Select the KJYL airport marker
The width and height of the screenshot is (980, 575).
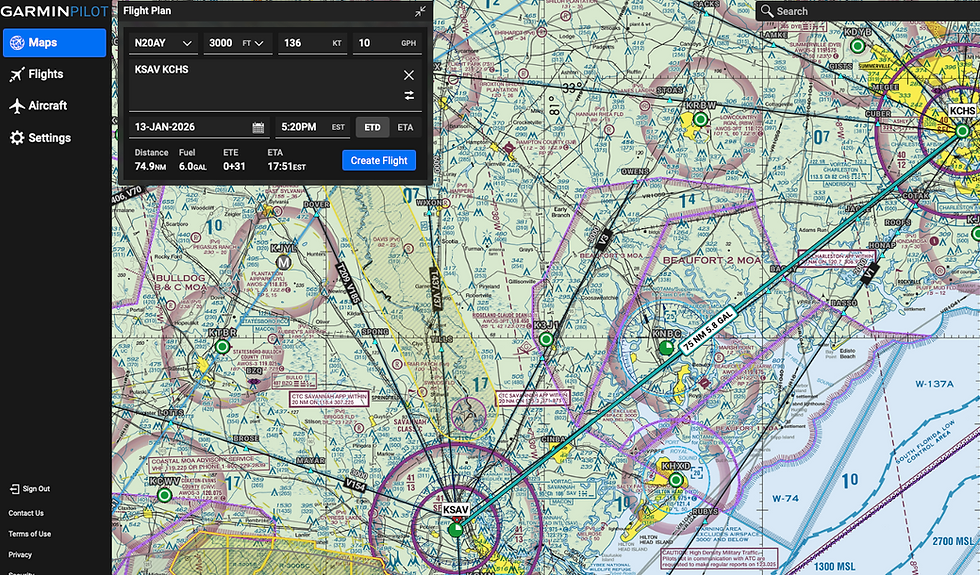pyautogui.click(x=284, y=262)
